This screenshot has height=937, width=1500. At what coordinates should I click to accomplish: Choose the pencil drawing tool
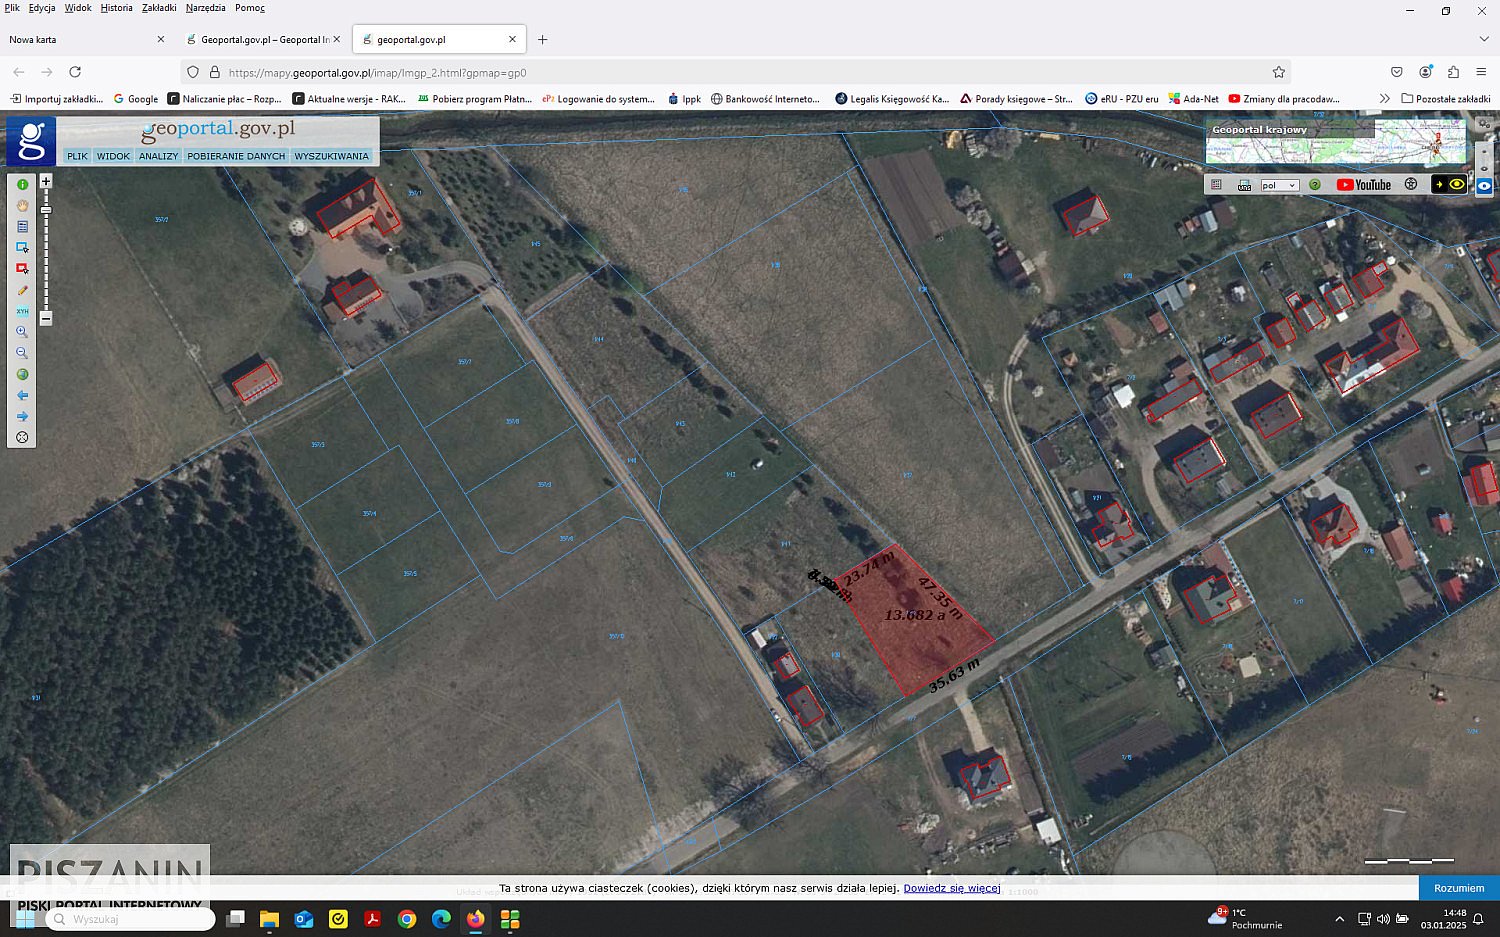[x=22, y=290]
